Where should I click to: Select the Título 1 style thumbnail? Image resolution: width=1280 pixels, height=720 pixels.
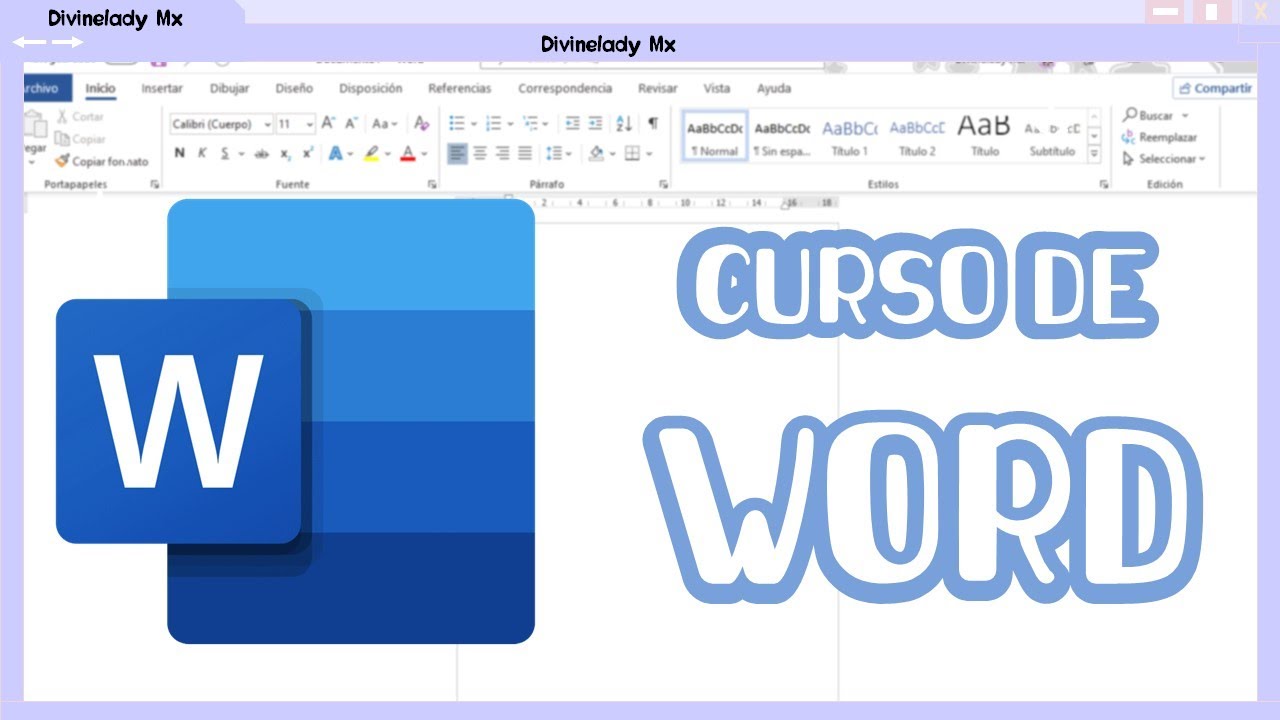[x=849, y=137]
